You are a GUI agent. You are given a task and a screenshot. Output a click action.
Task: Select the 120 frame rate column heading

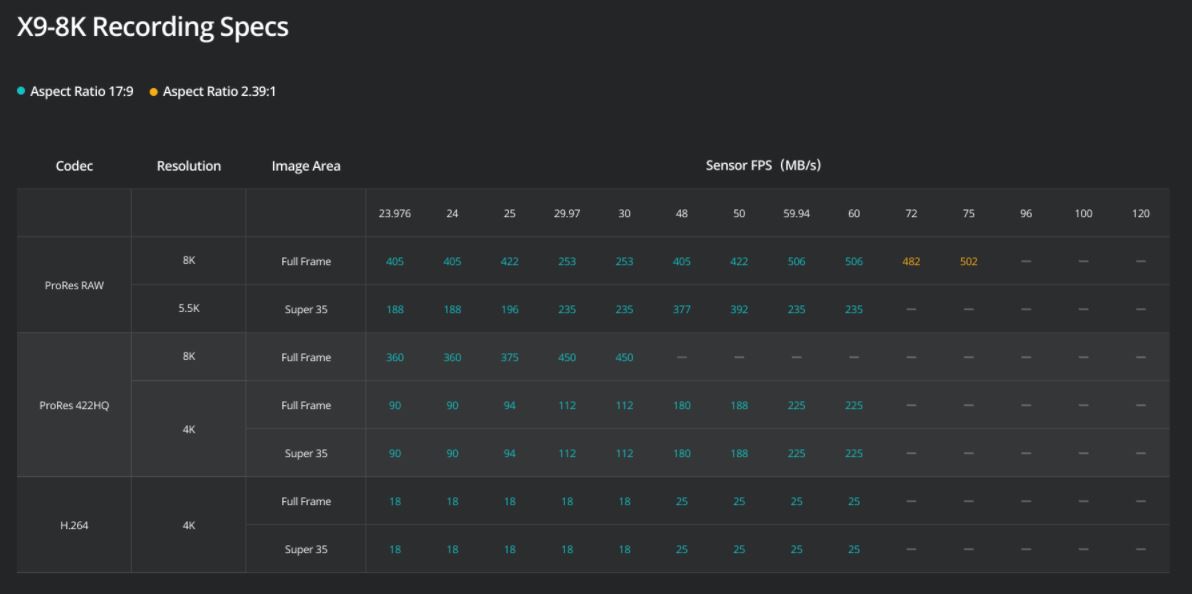coord(1141,214)
